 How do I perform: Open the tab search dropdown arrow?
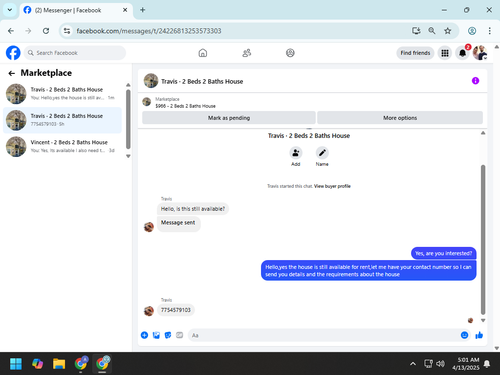[10, 10]
